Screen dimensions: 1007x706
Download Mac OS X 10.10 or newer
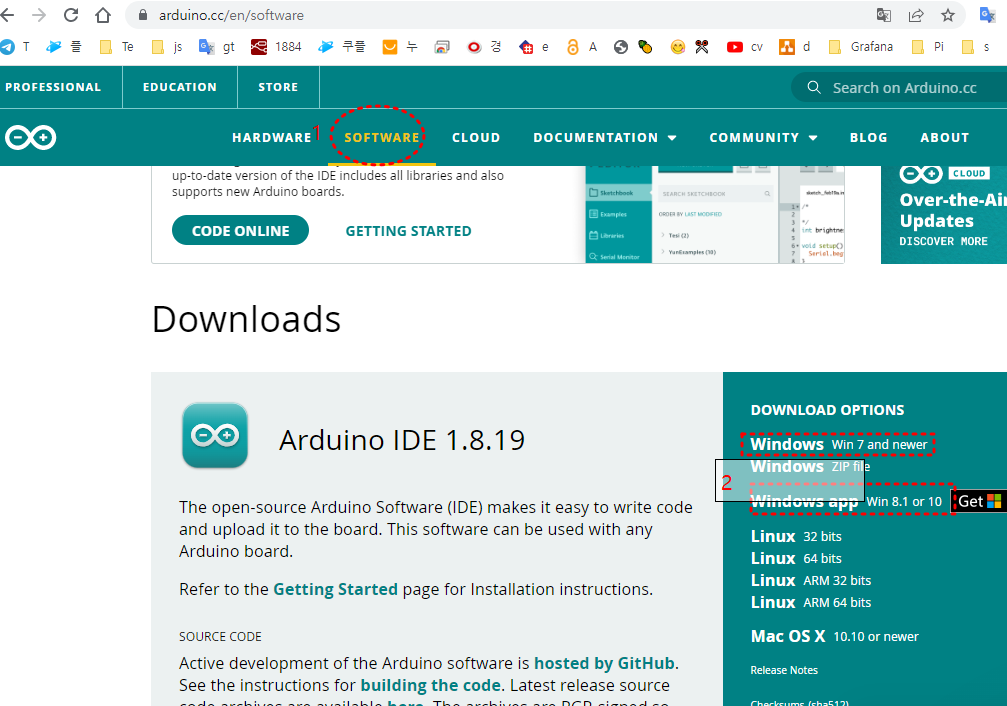click(x=835, y=637)
